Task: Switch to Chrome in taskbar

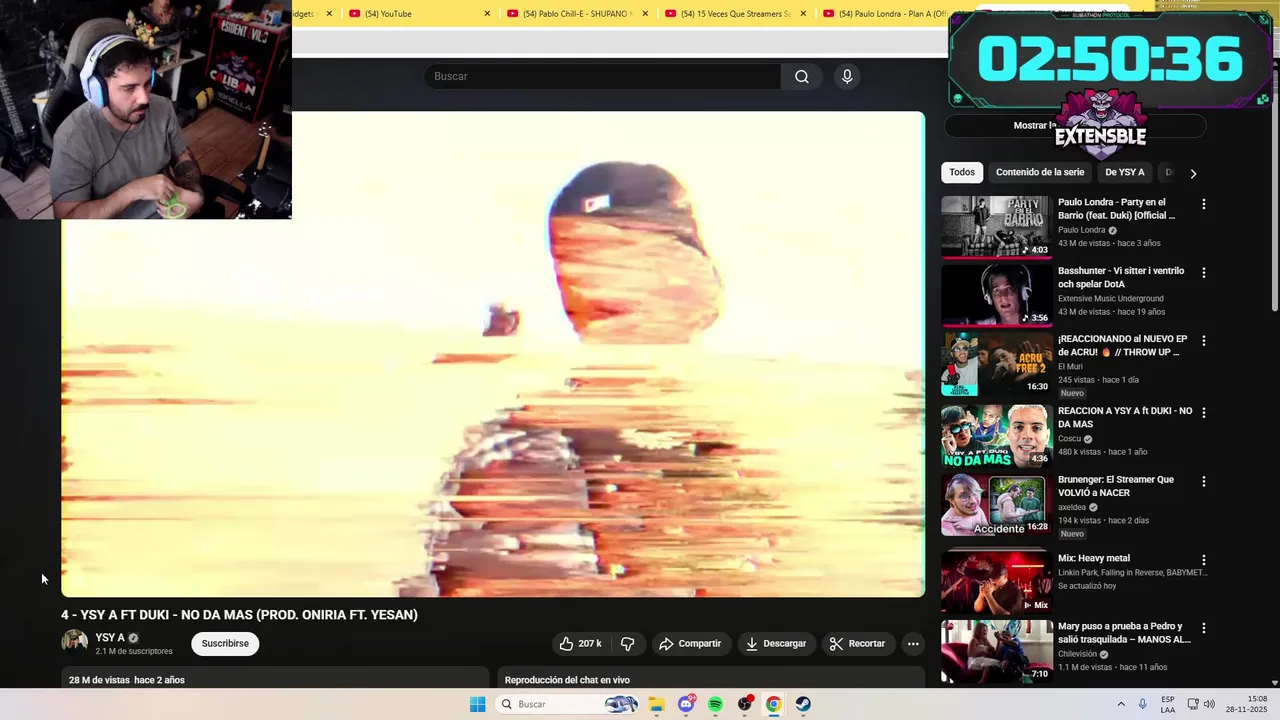Action: click(x=774, y=704)
